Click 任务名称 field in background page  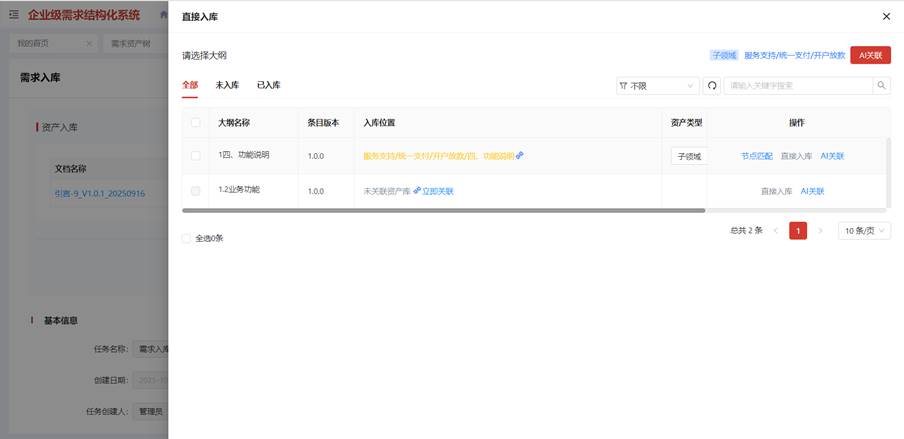coord(151,348)
